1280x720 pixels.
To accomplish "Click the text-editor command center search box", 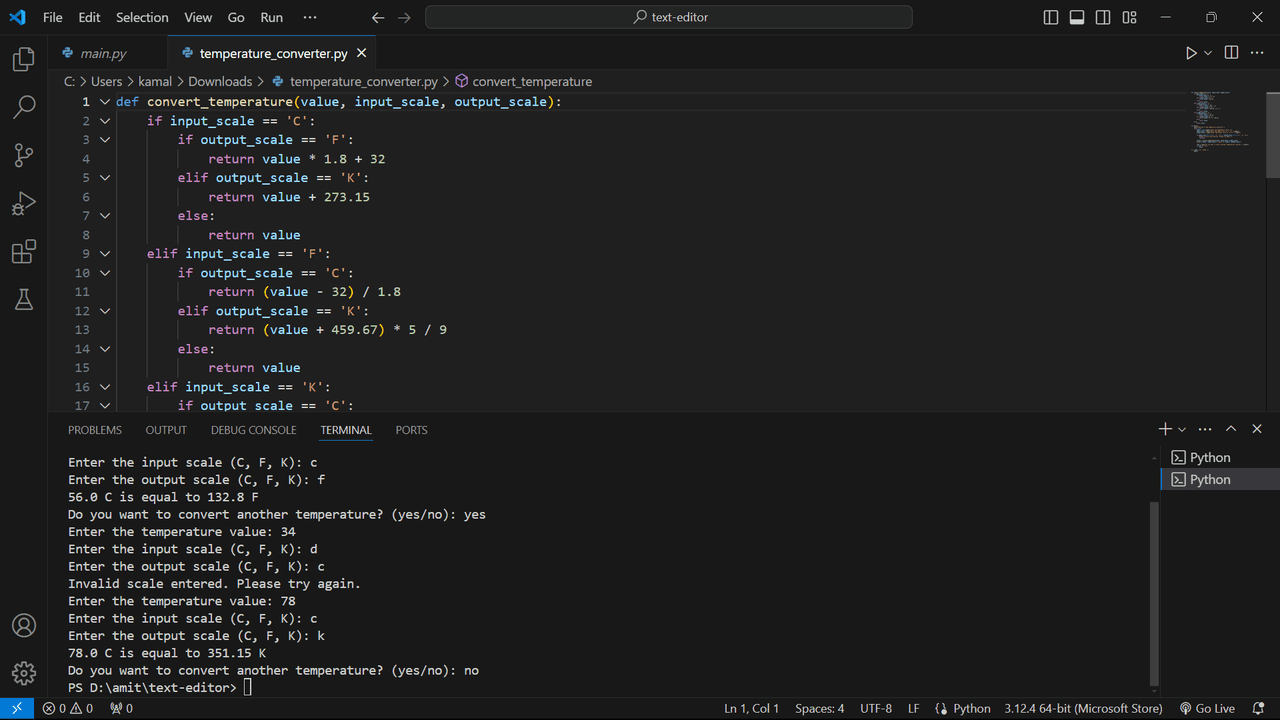I will point(669,17).
